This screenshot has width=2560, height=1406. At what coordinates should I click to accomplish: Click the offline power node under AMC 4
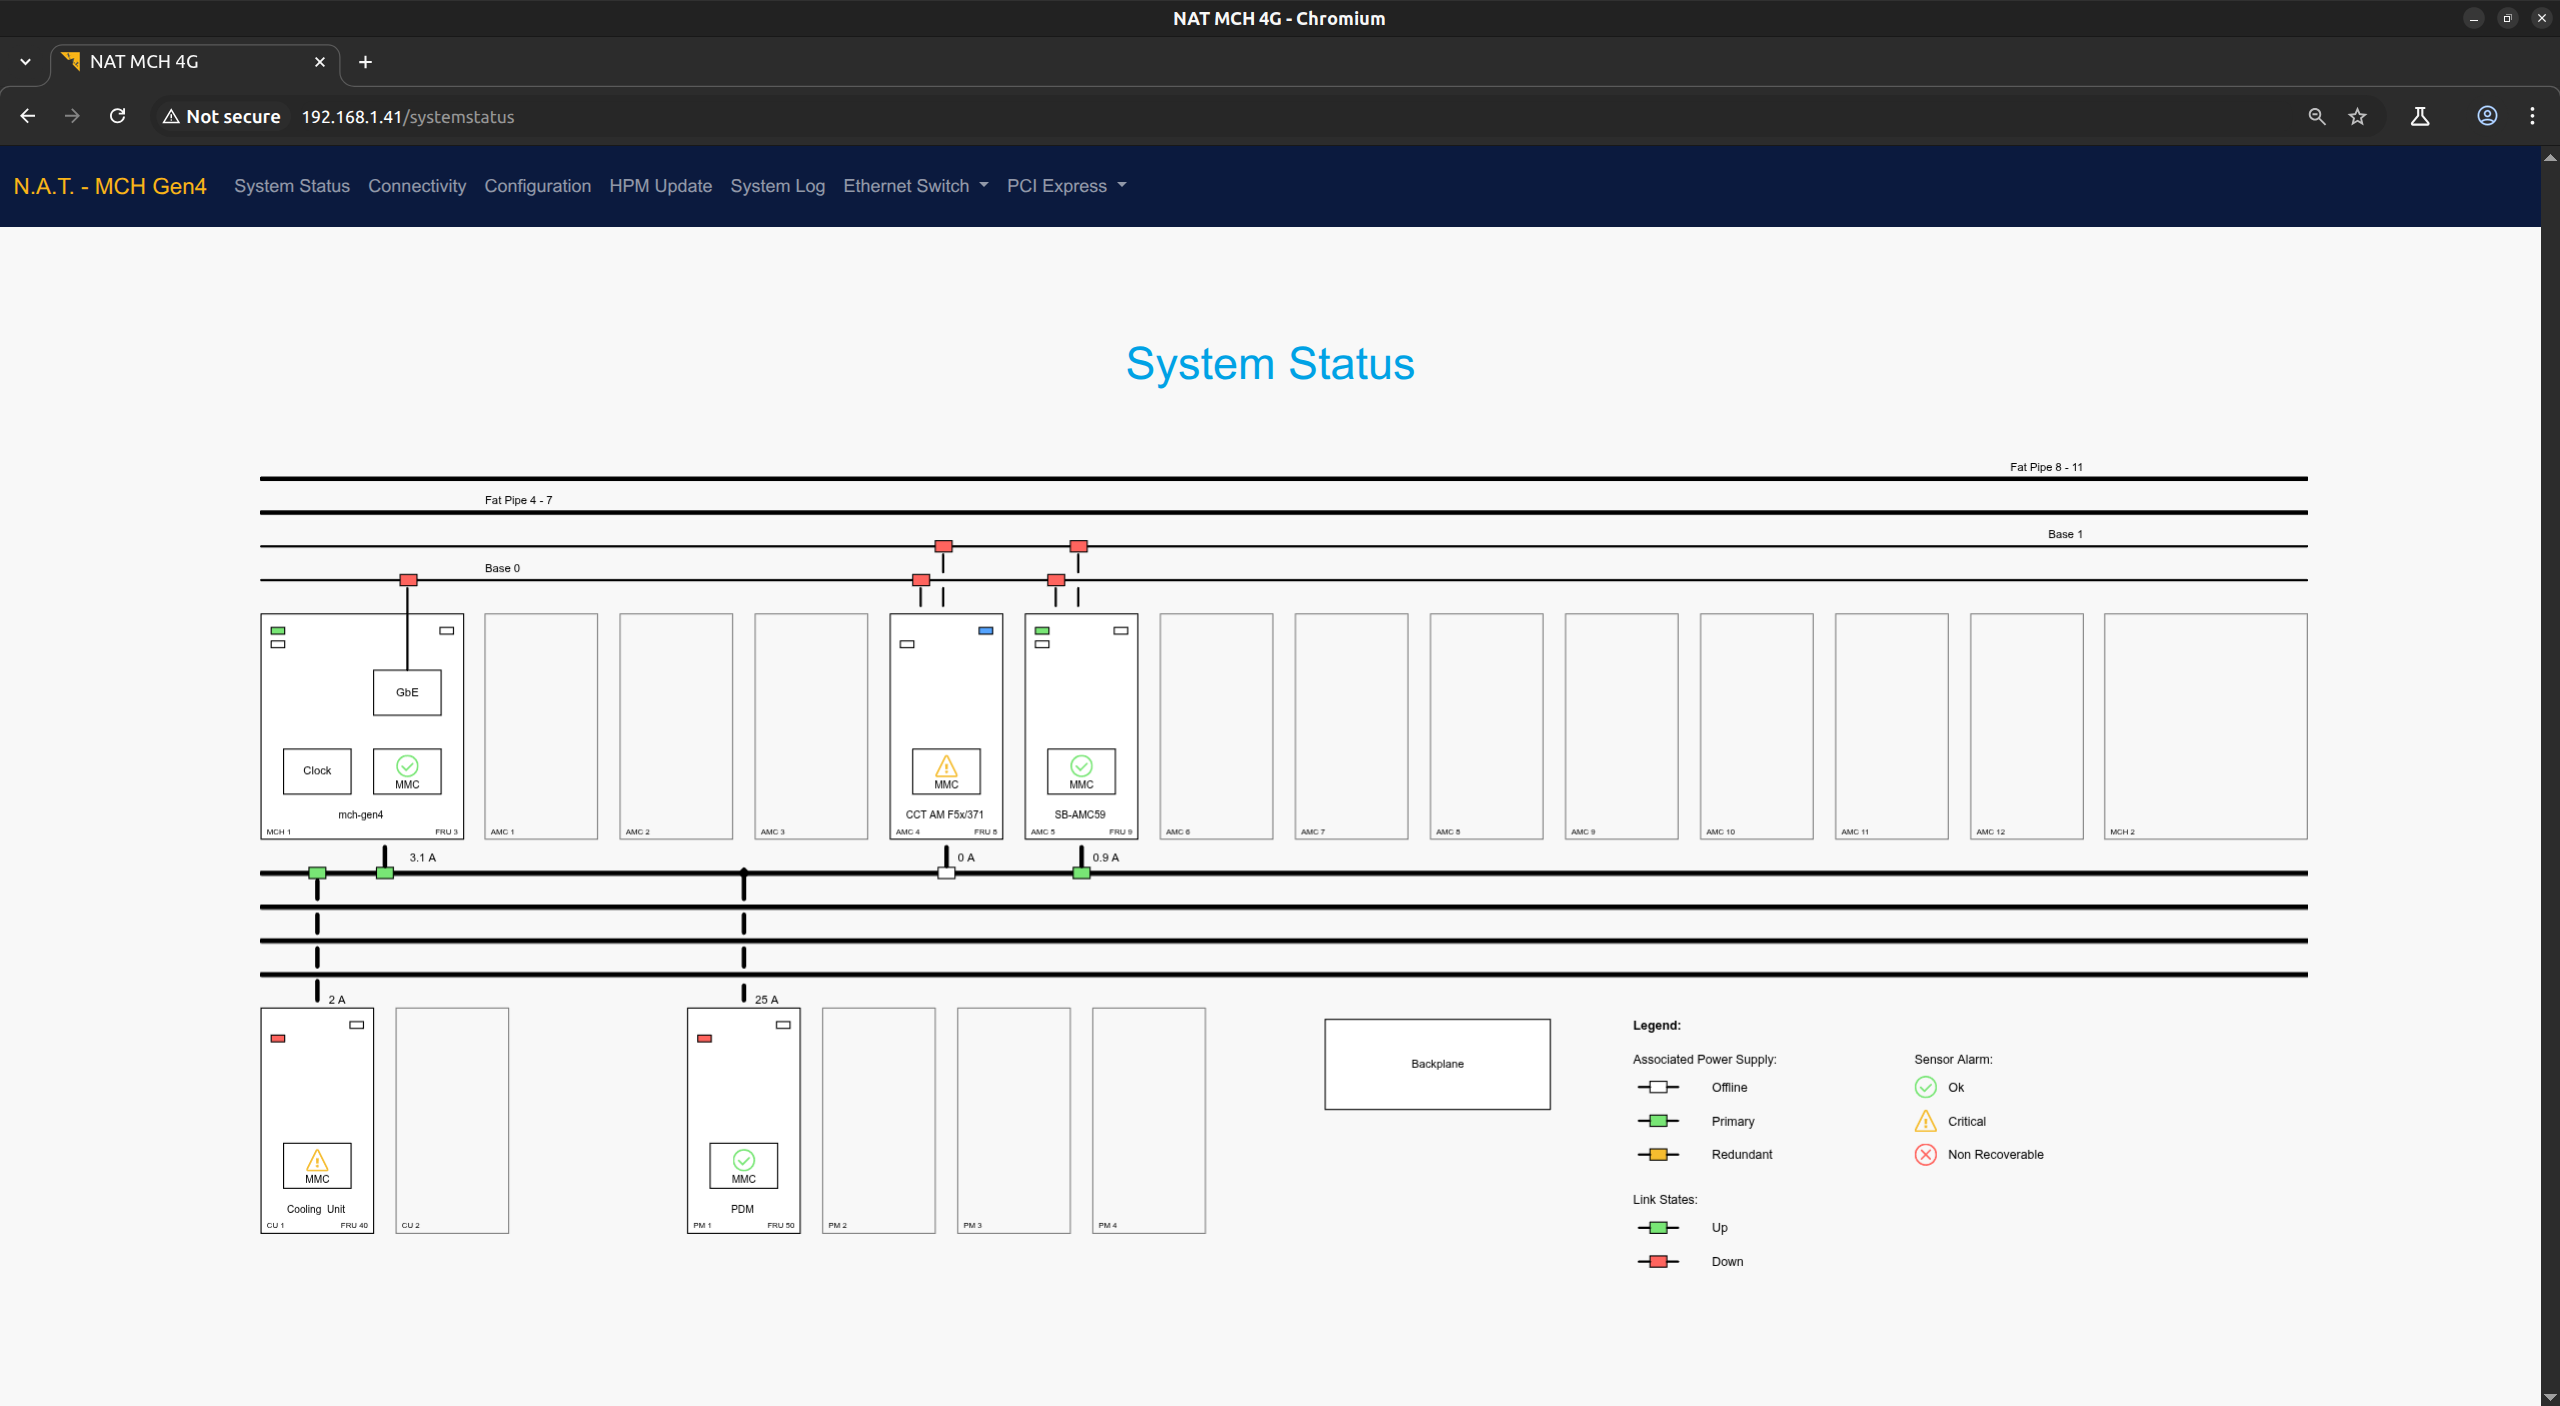(945, 873)
